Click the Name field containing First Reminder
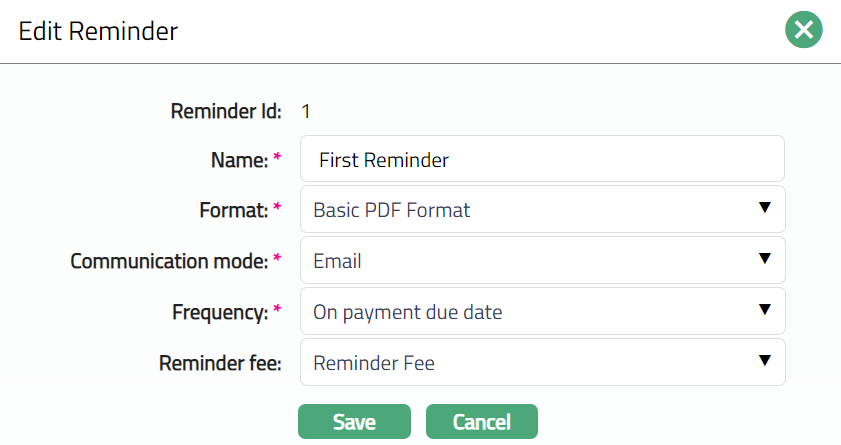Screen dimensions: 841x445 [x=542, y=159]
